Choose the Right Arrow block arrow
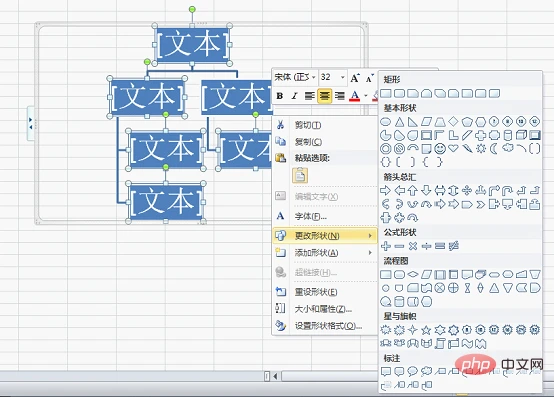554x397 pixels. tap(385, 191)
